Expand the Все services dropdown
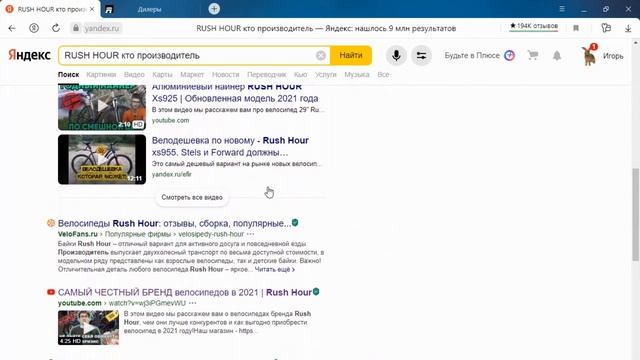640x360 pixels. (x=383, y=75)
